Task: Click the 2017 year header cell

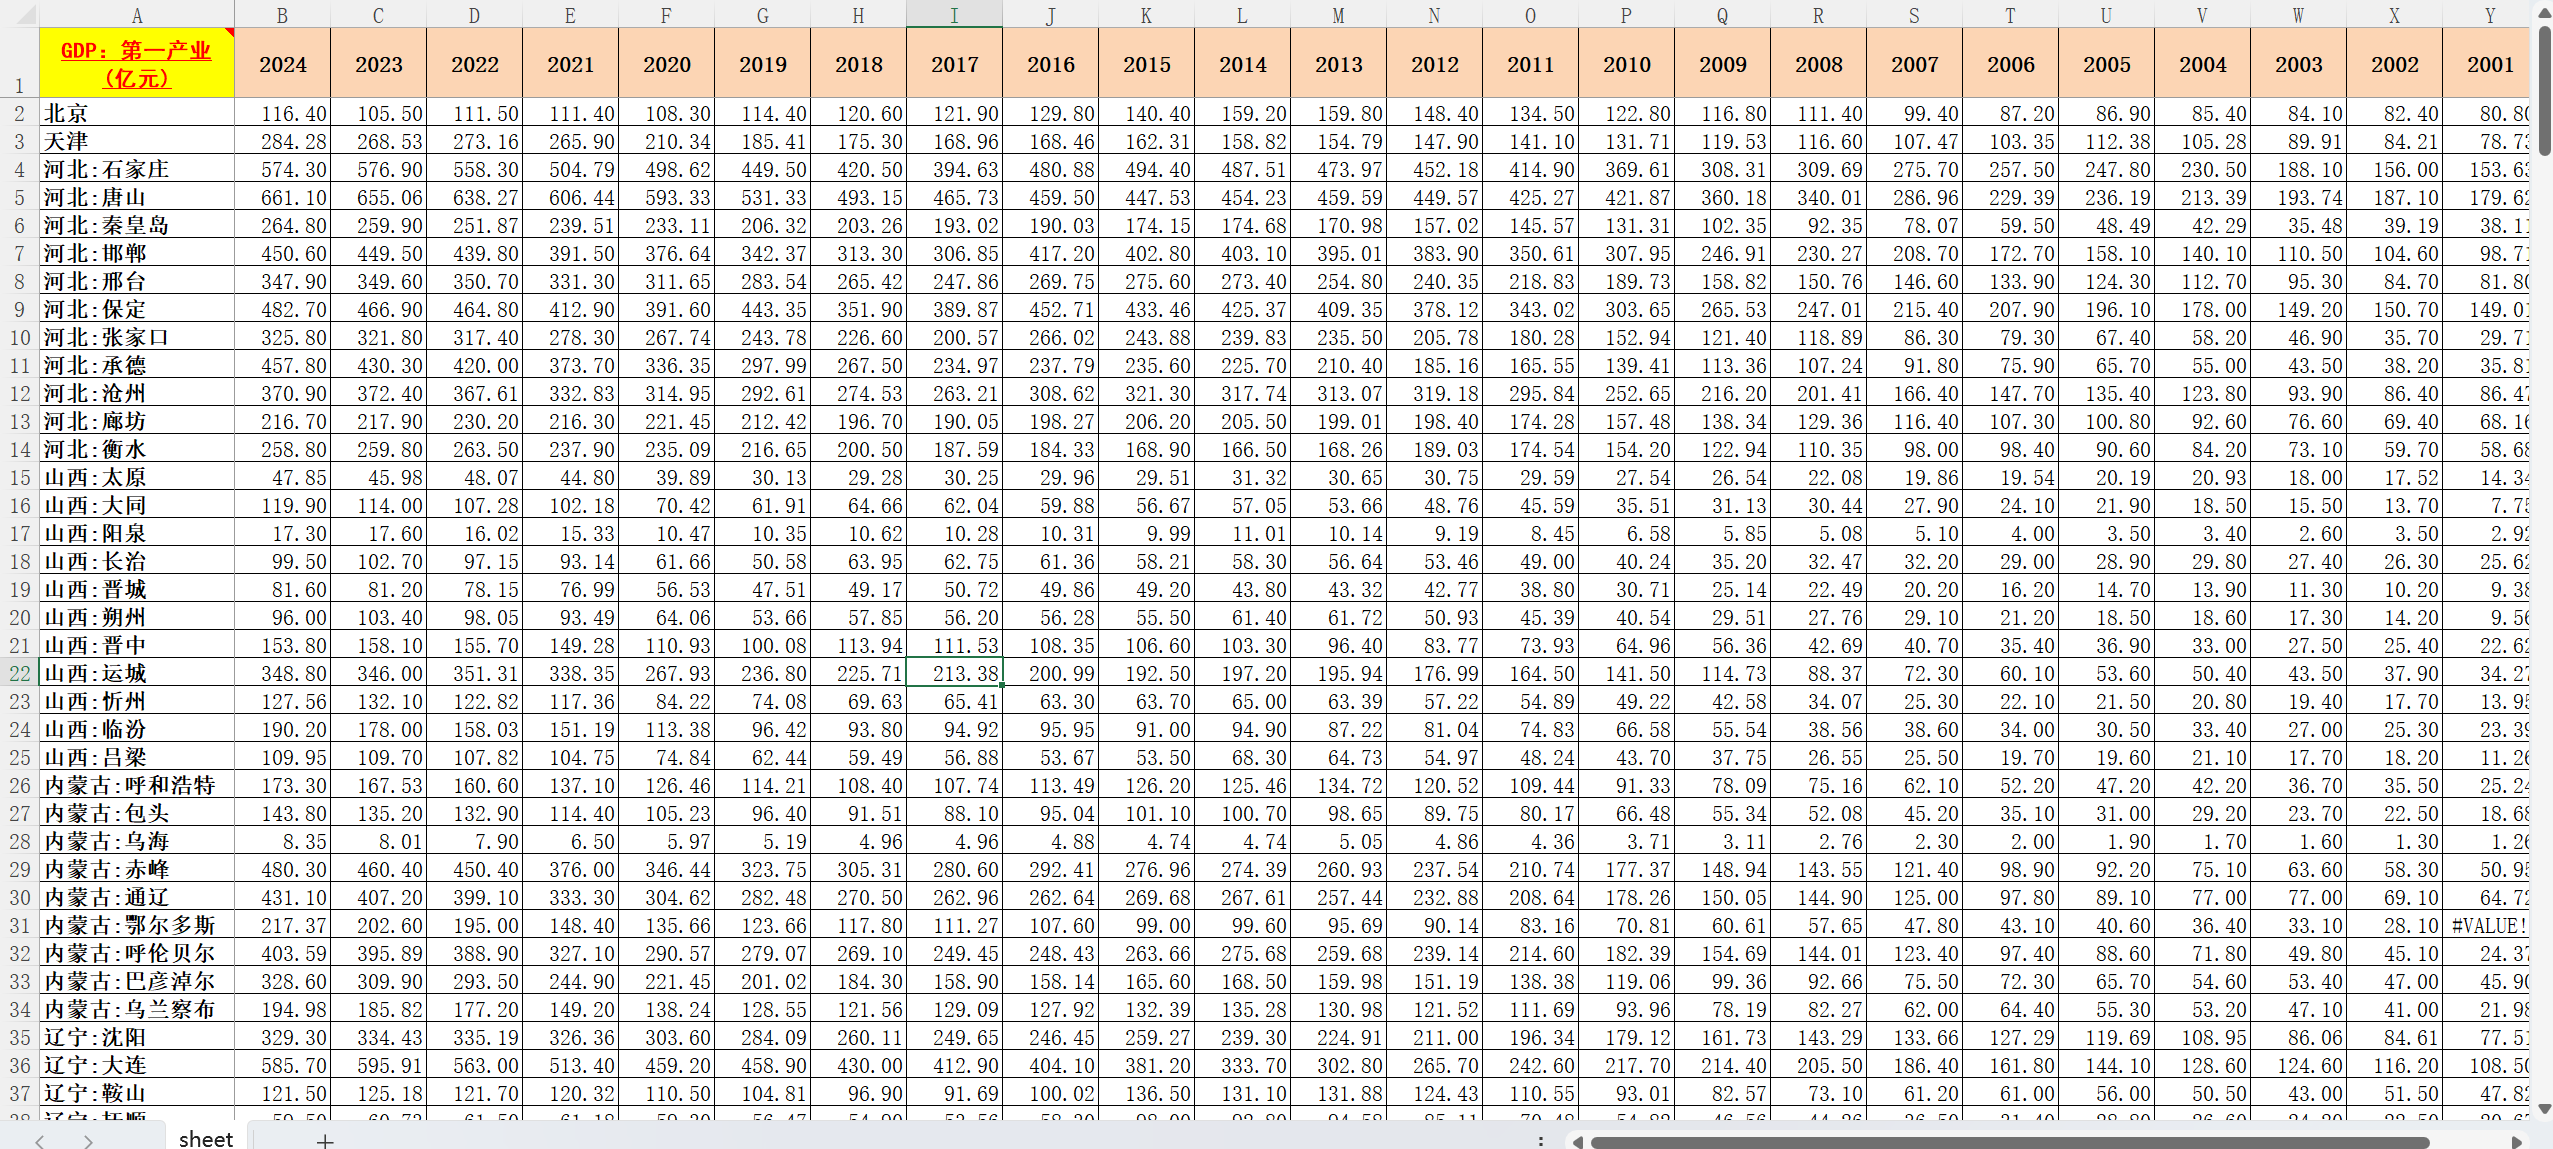Action: [x=954, y=64]
